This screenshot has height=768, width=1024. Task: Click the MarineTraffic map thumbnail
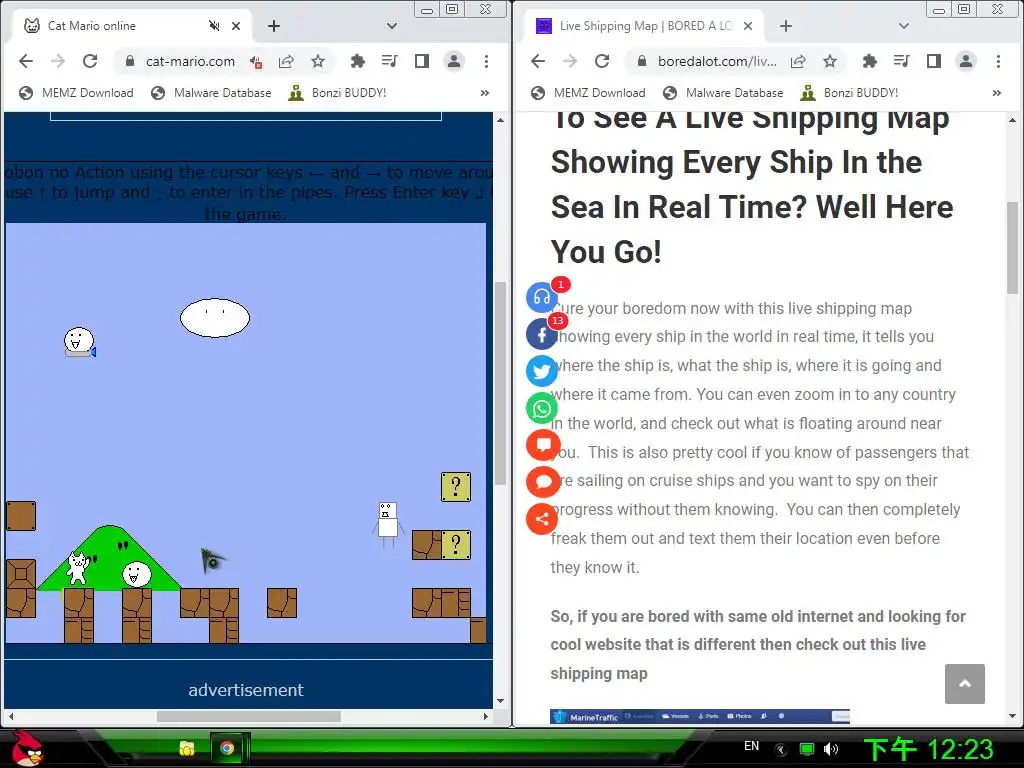(699, 716)
